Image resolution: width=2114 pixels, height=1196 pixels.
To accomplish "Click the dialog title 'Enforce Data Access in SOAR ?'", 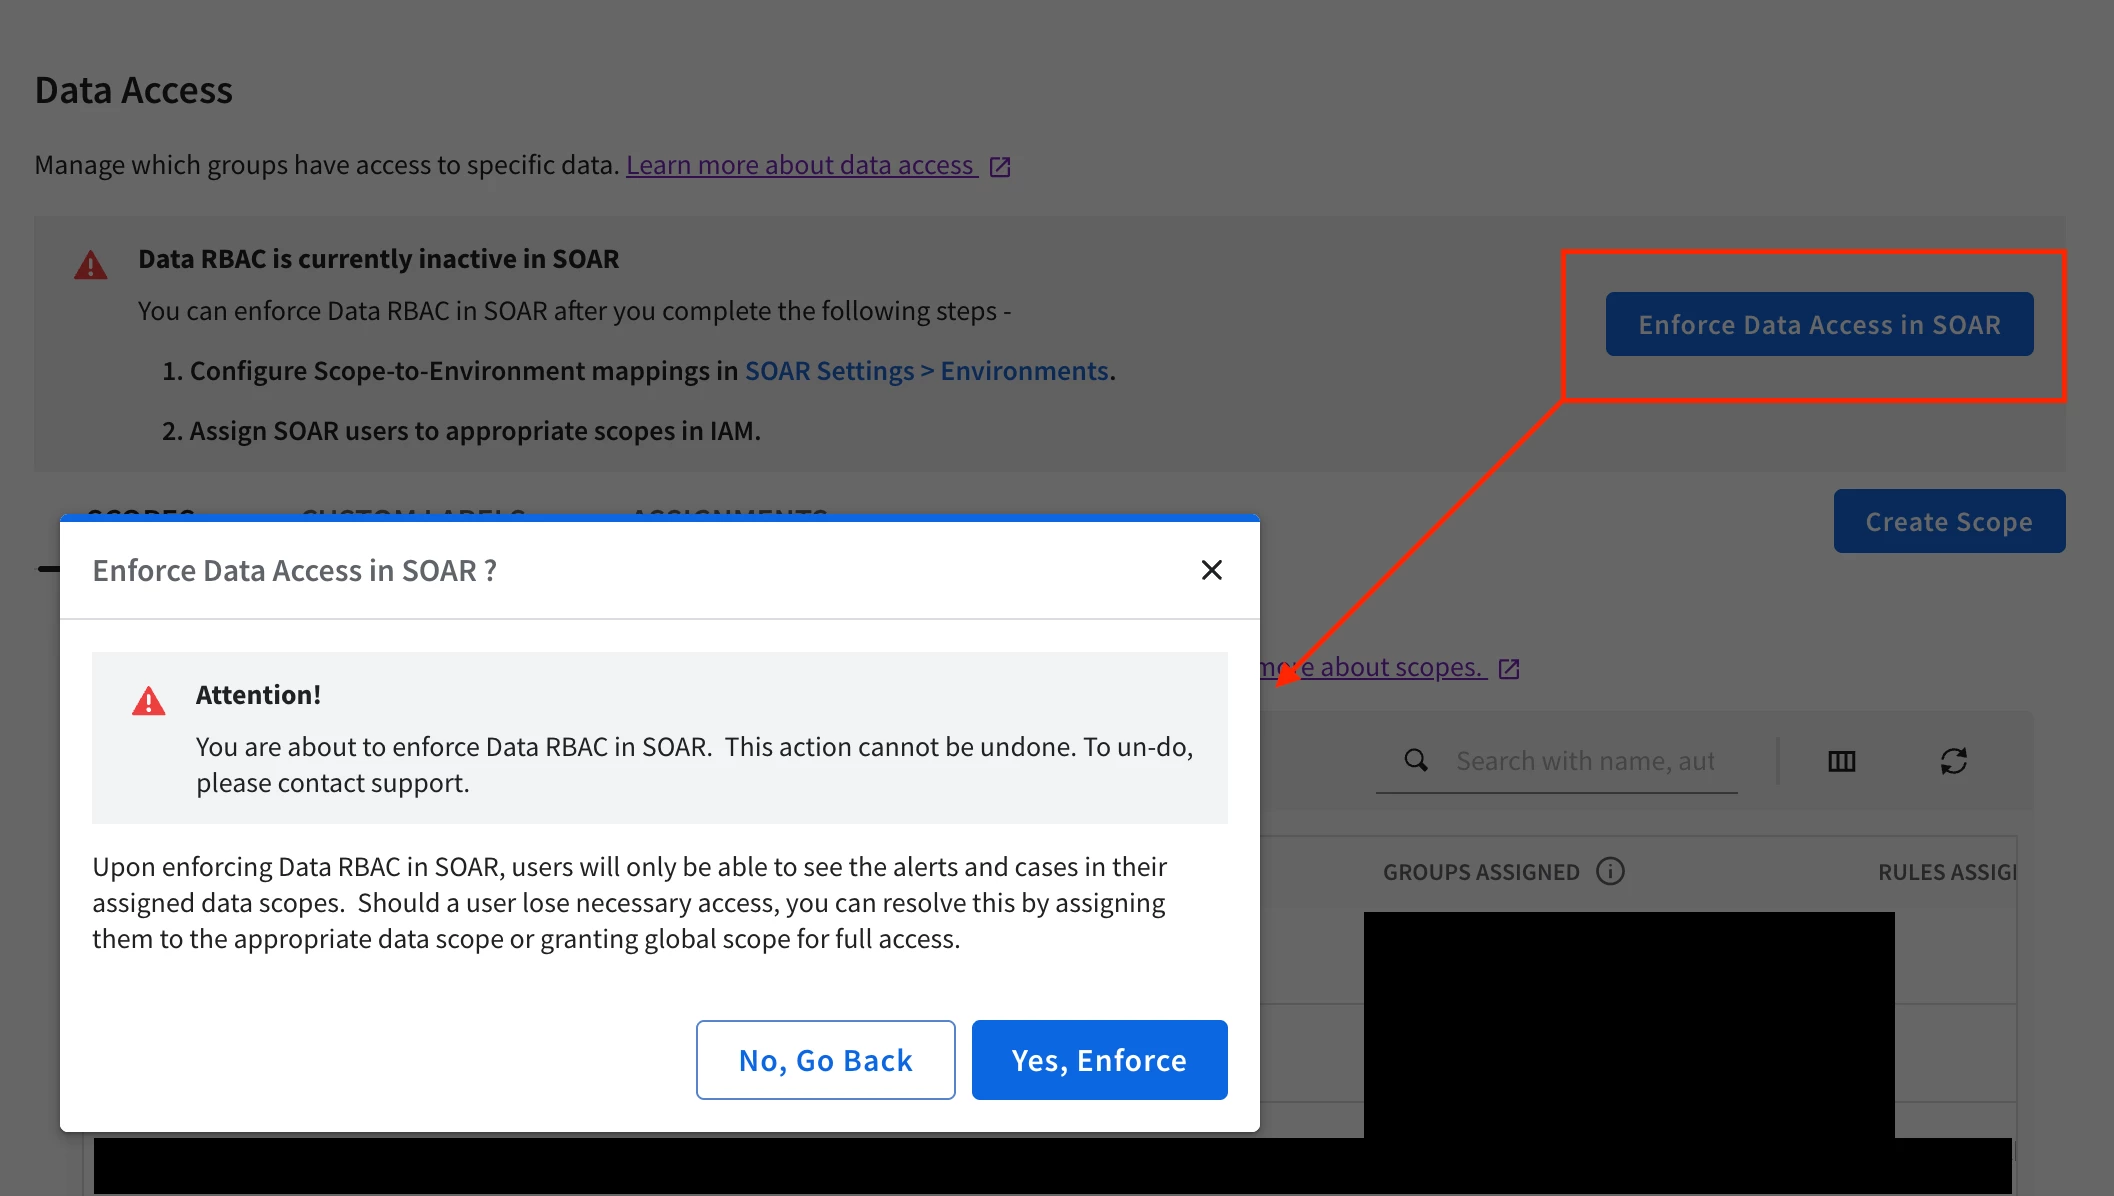I will (295, 570).
